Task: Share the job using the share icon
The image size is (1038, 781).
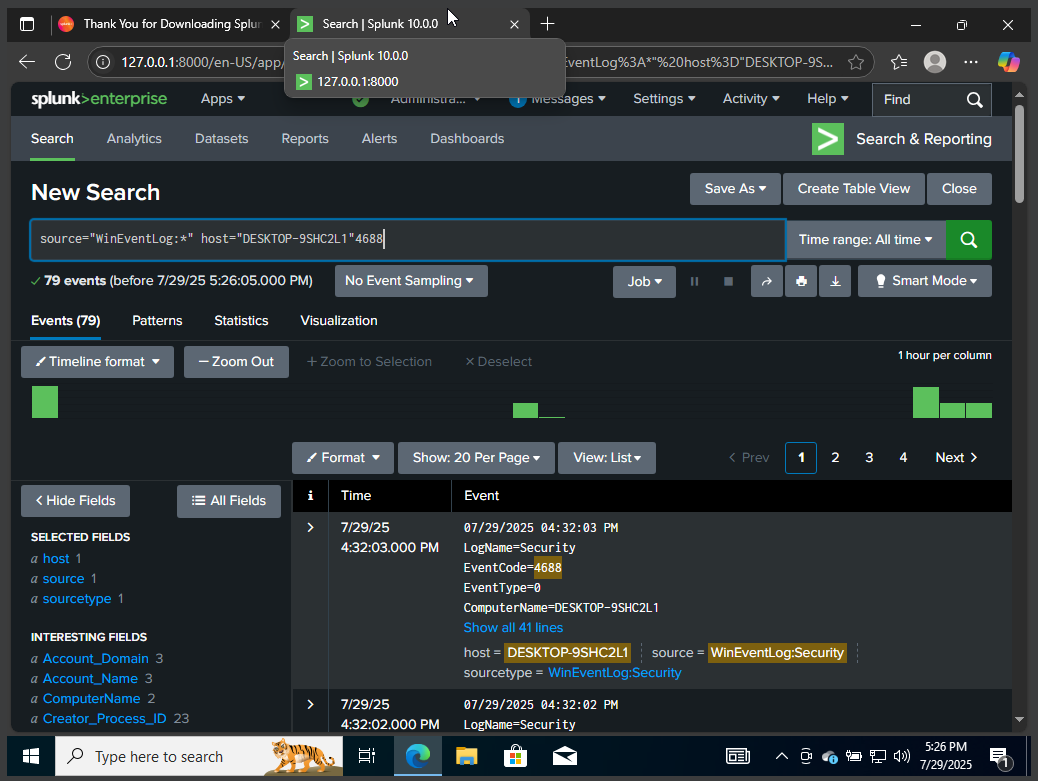Action: (x=767, y=281)
